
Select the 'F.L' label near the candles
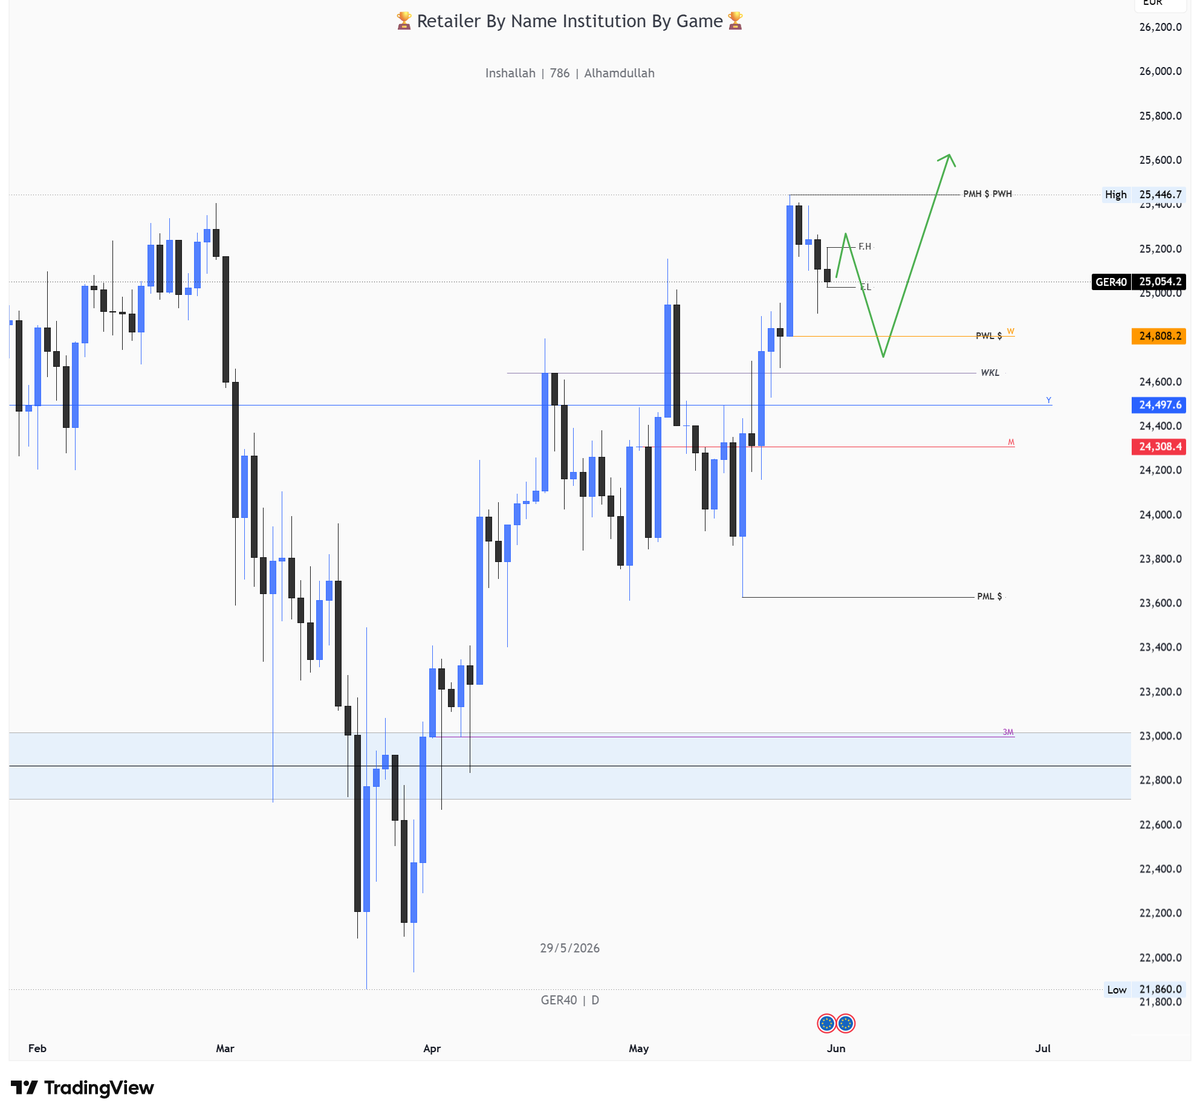865,287
